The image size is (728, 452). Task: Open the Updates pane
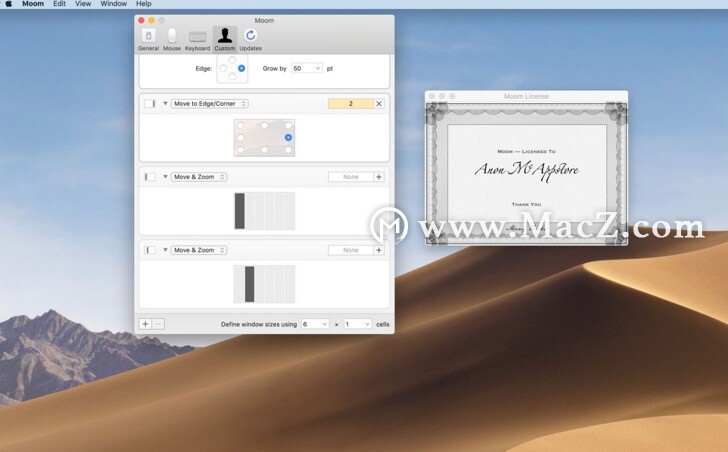pyautogui.click(x=251, y=39)
